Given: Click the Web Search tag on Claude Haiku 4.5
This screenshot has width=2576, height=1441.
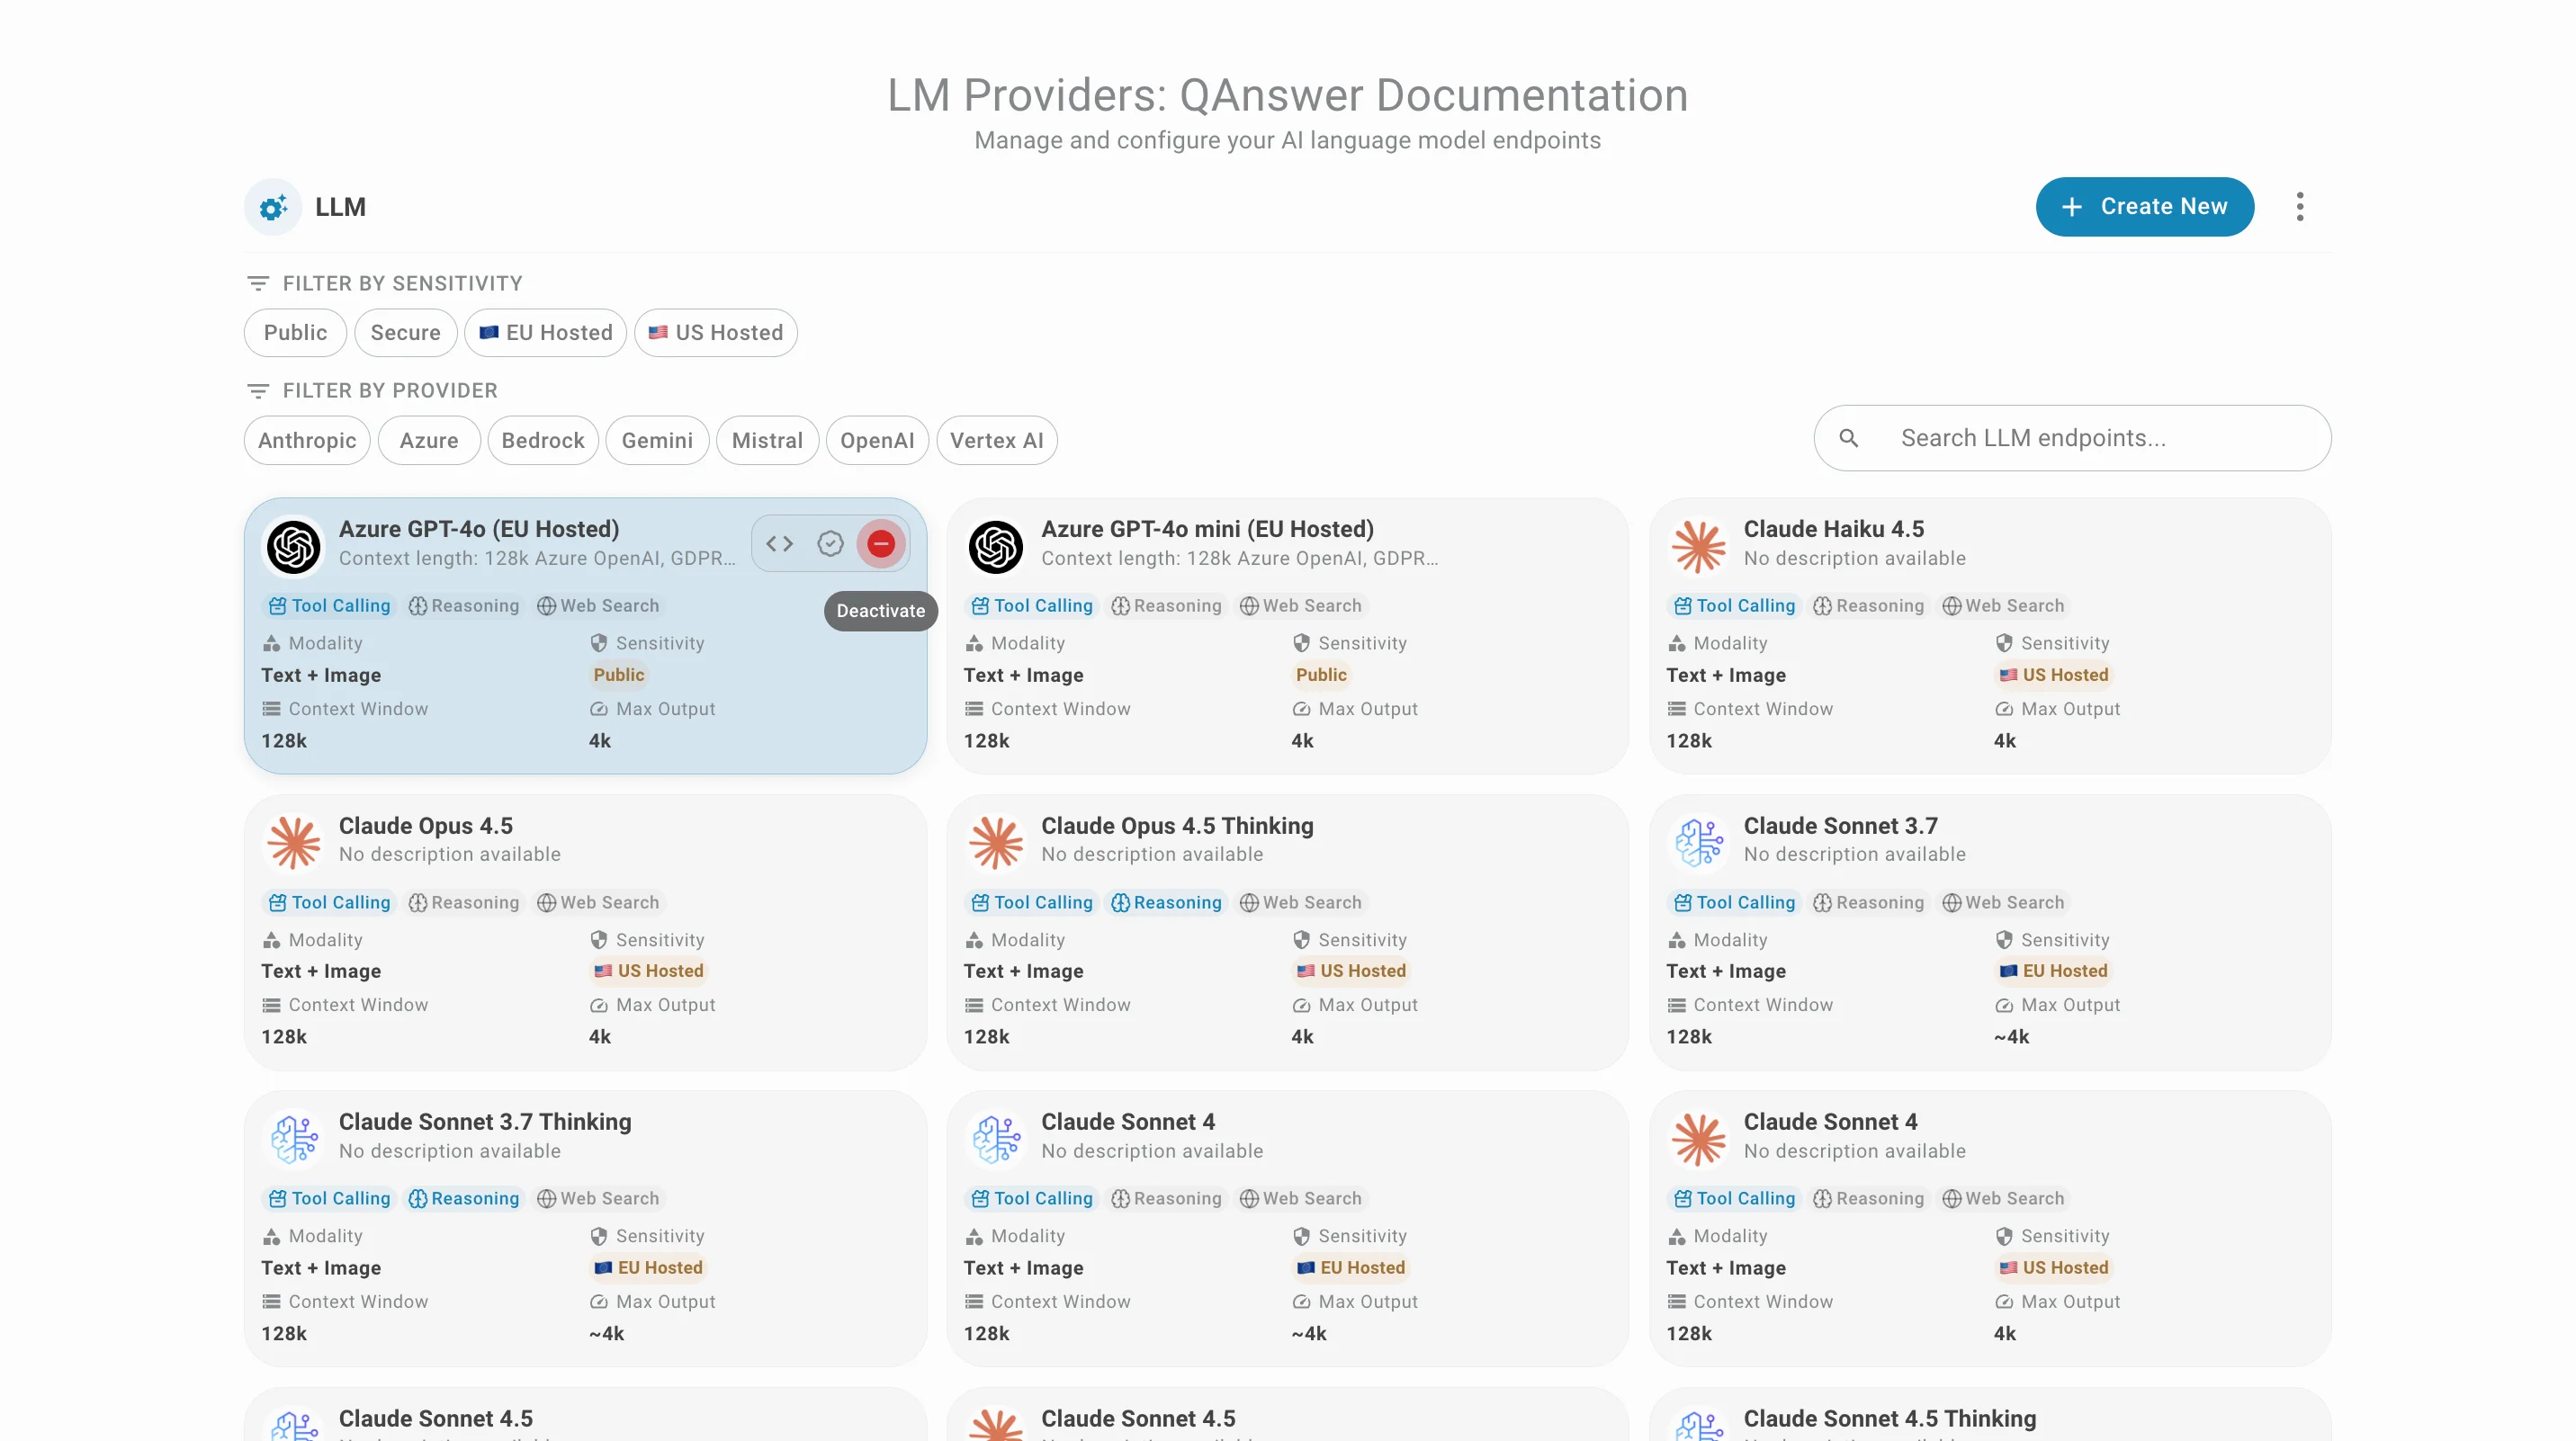Looking at the screenshot, I should [2003, 606].
